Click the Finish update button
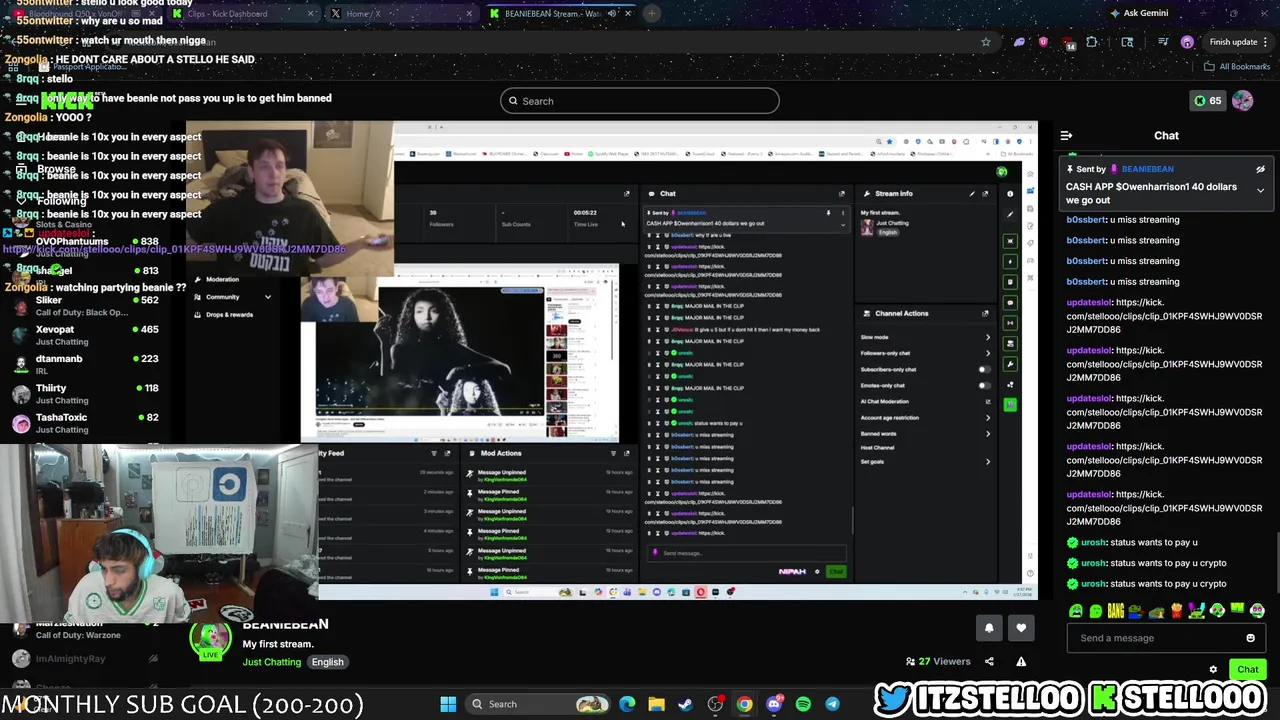Screen dimensions: 1280x720 1240,42
